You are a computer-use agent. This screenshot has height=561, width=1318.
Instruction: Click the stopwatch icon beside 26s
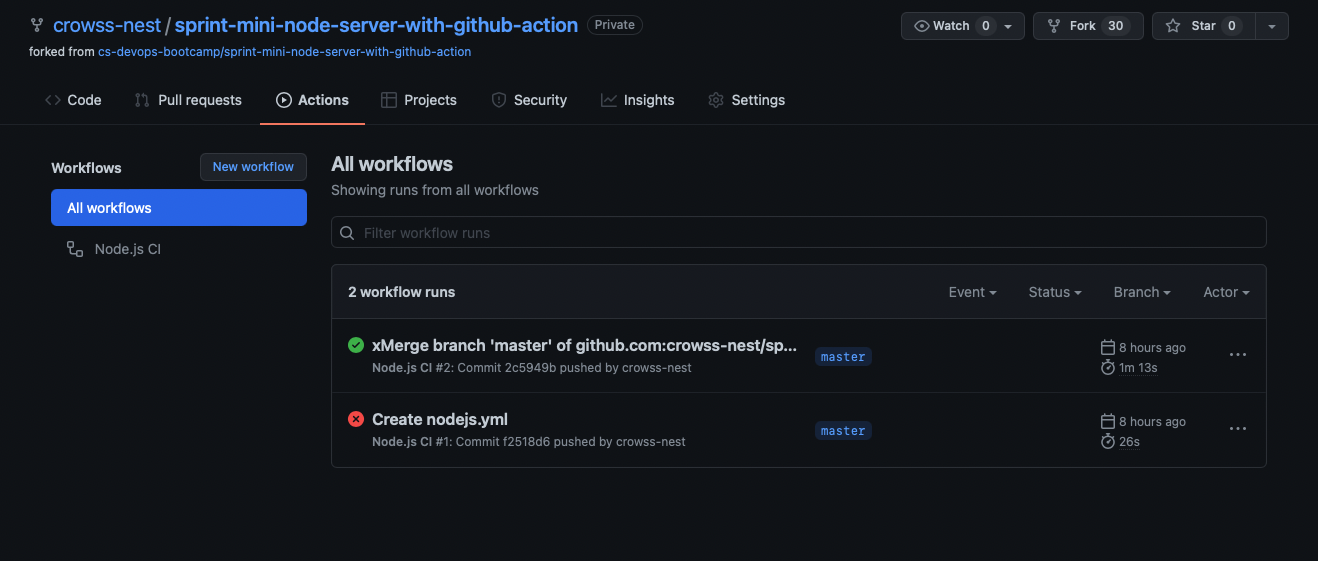pos(1107,441)
